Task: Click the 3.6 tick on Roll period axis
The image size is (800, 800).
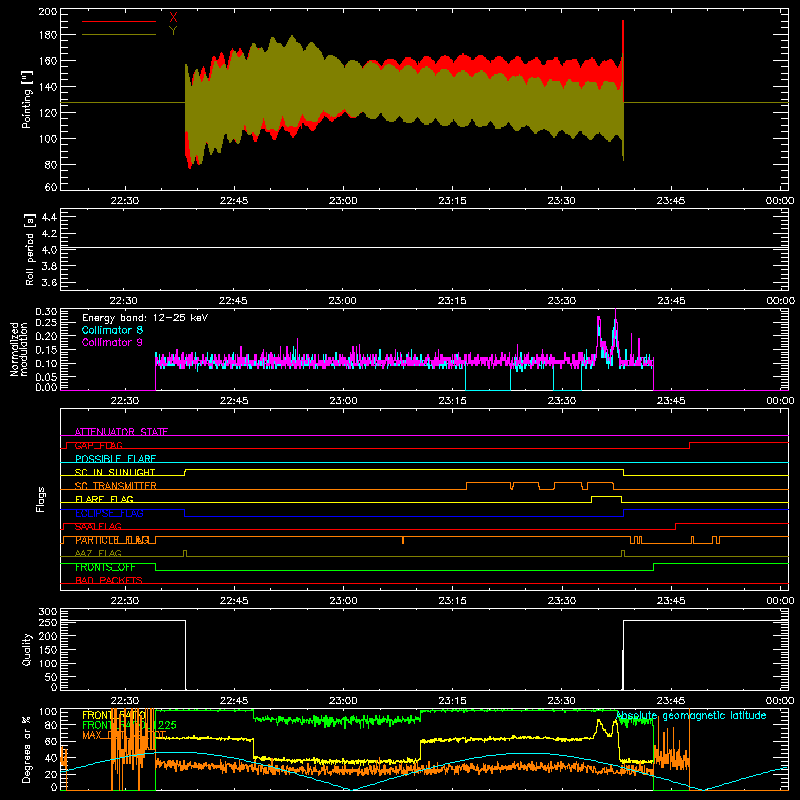Action: [48, 283]
